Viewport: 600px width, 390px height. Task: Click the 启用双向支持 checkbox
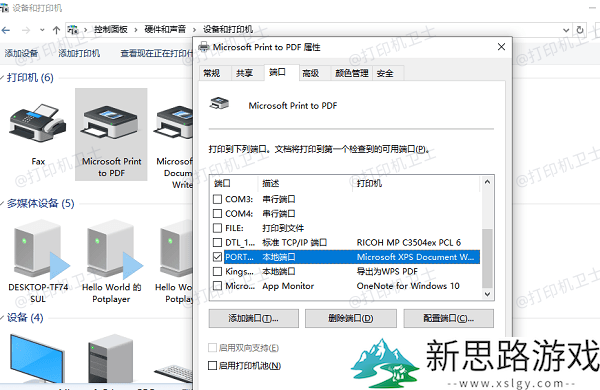pos(212,348)
